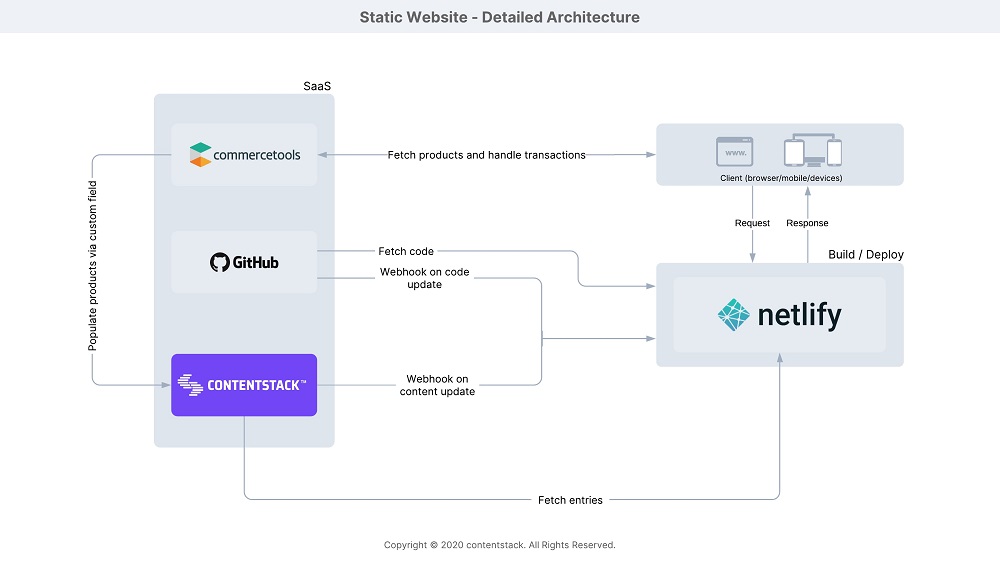Click the commercetools wordmark text
Image resolution: width=1000 pixels, height=562 pixels.
pos(256,155)
